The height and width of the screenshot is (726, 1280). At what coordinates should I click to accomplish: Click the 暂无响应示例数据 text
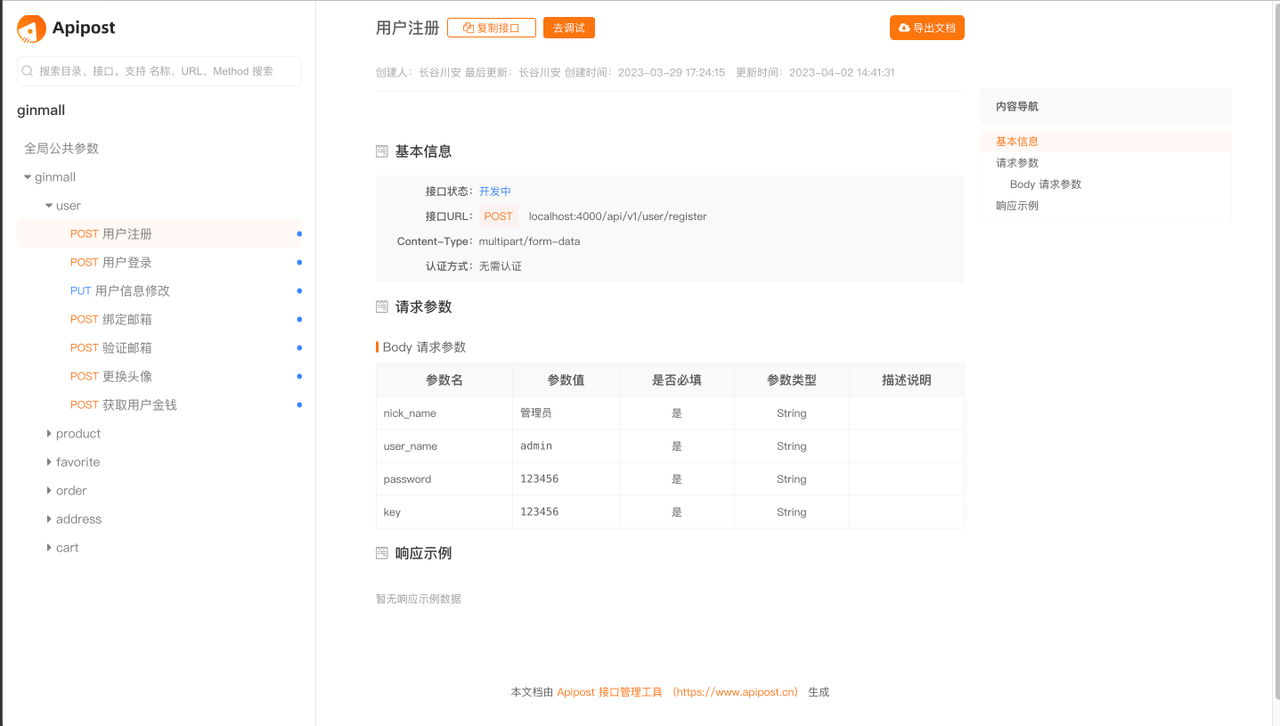coord(418,599)
